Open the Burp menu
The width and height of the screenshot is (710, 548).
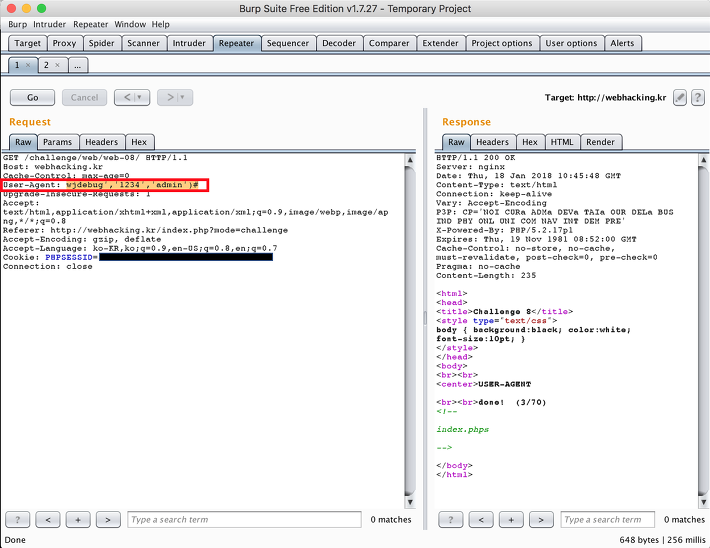(x=17, y=24)
